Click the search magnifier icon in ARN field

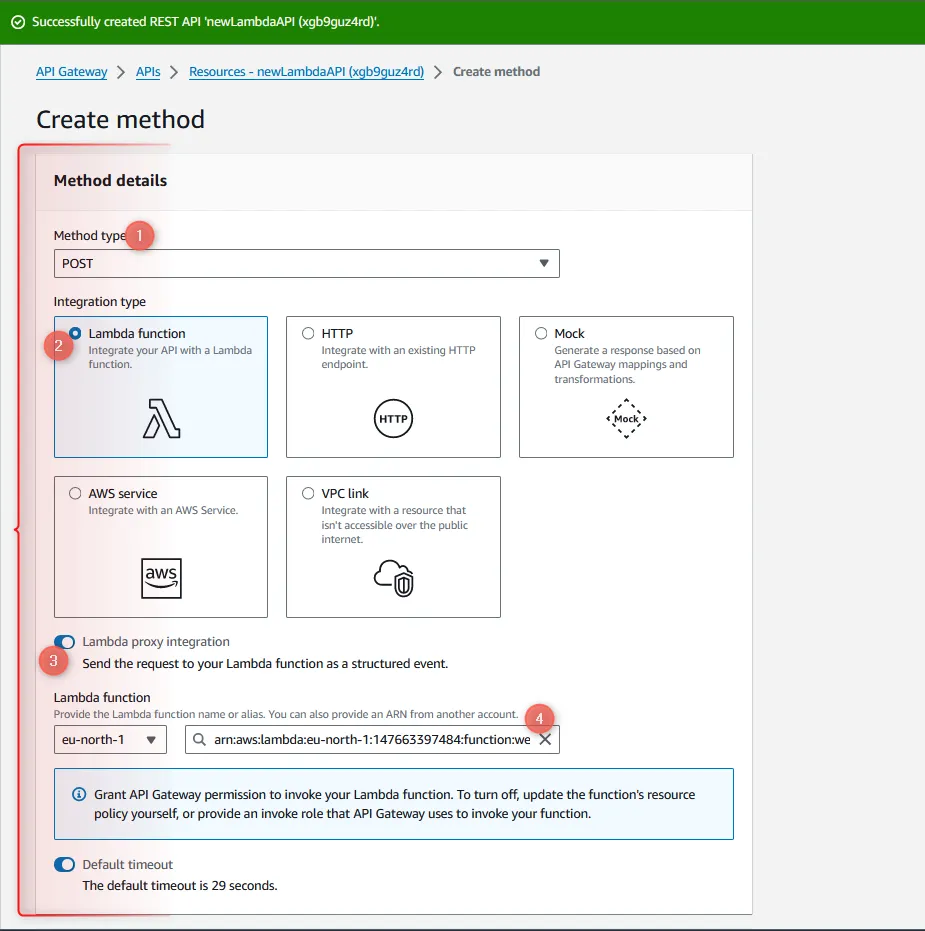(x=199, y=740)
